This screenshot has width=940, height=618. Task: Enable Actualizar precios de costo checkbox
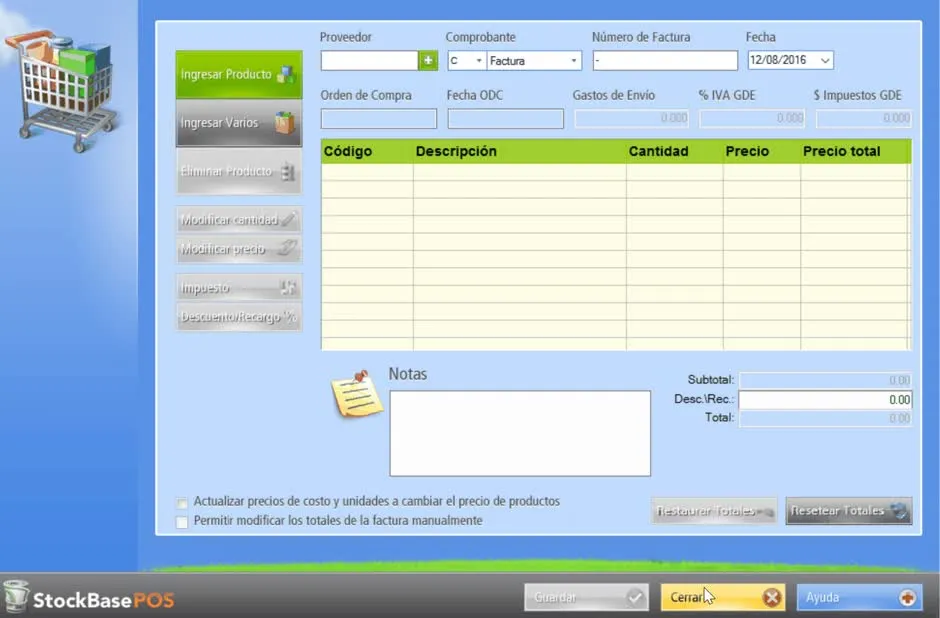[x=182, y=502]
